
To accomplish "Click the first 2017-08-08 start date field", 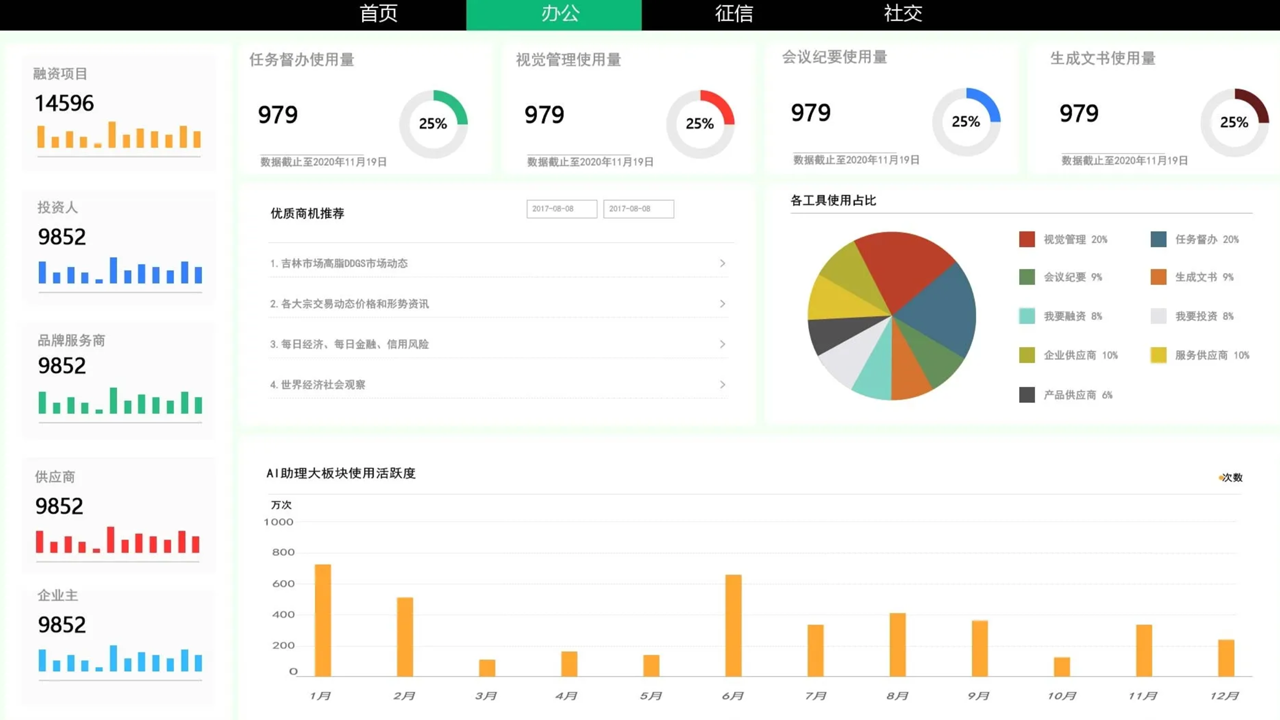I will pyautogui.click(x=562, y=209).
